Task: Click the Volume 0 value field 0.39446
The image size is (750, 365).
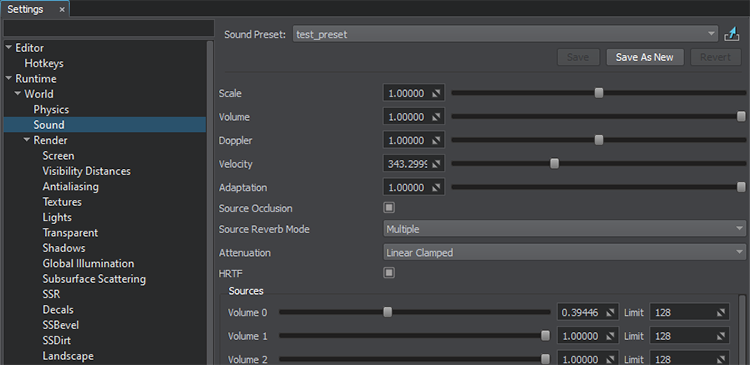Action: [x=588, y=313]
